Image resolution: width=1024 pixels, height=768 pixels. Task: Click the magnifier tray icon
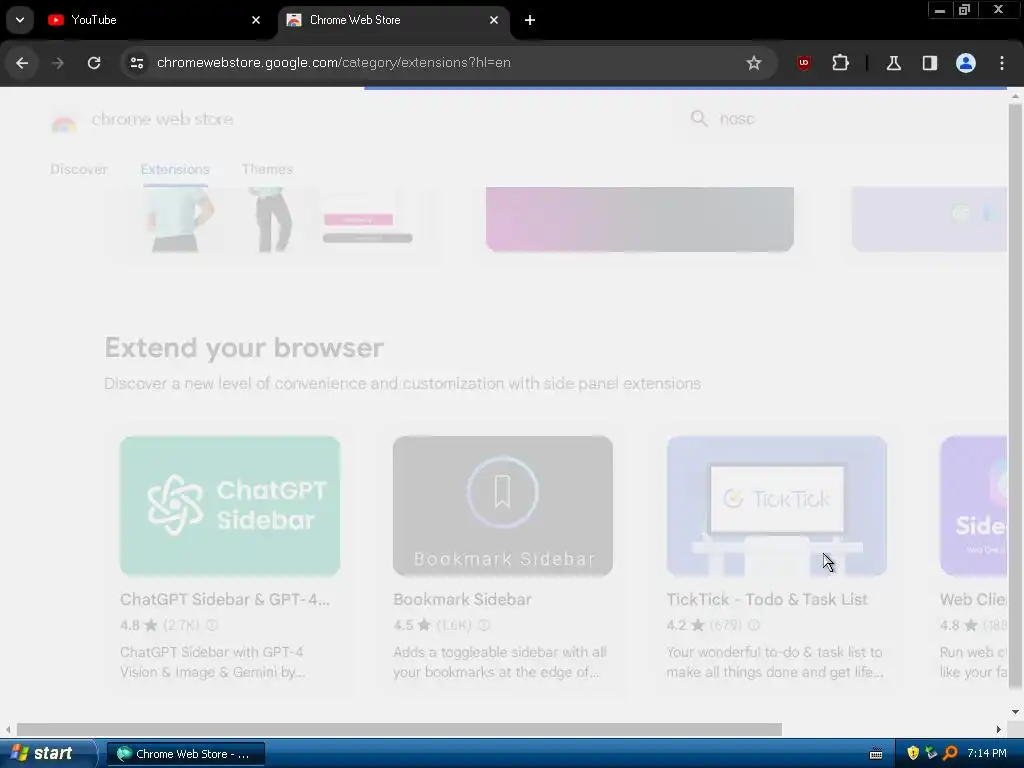point(950,754)
